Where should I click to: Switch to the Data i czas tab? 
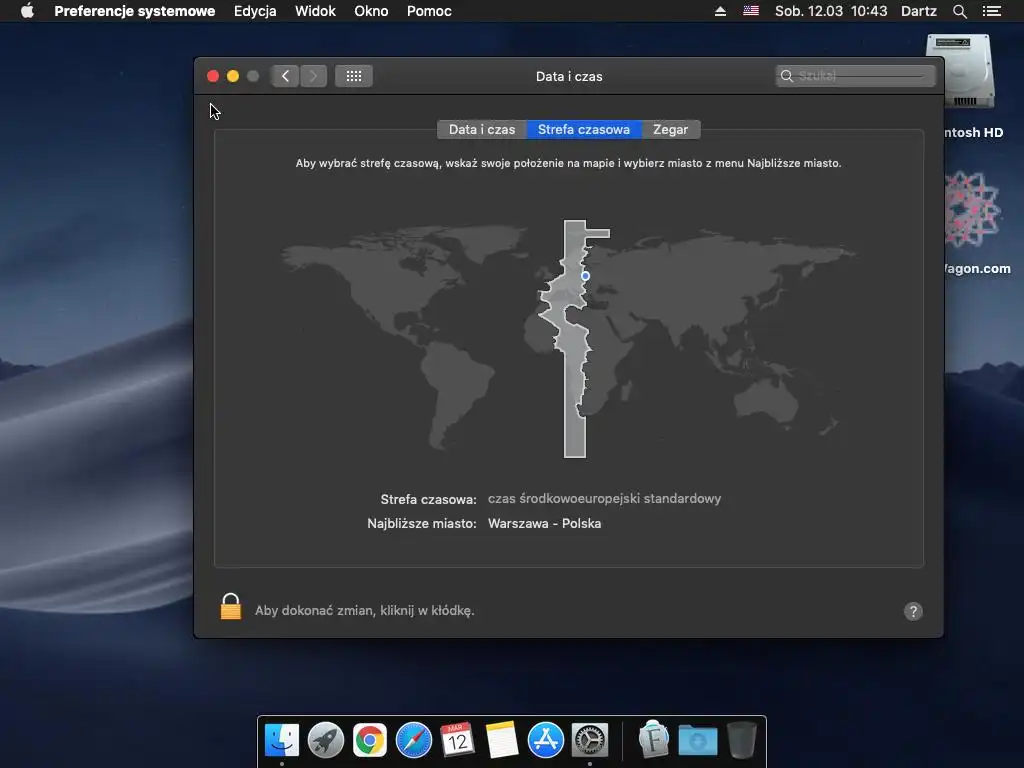click(x=482, y=129)
